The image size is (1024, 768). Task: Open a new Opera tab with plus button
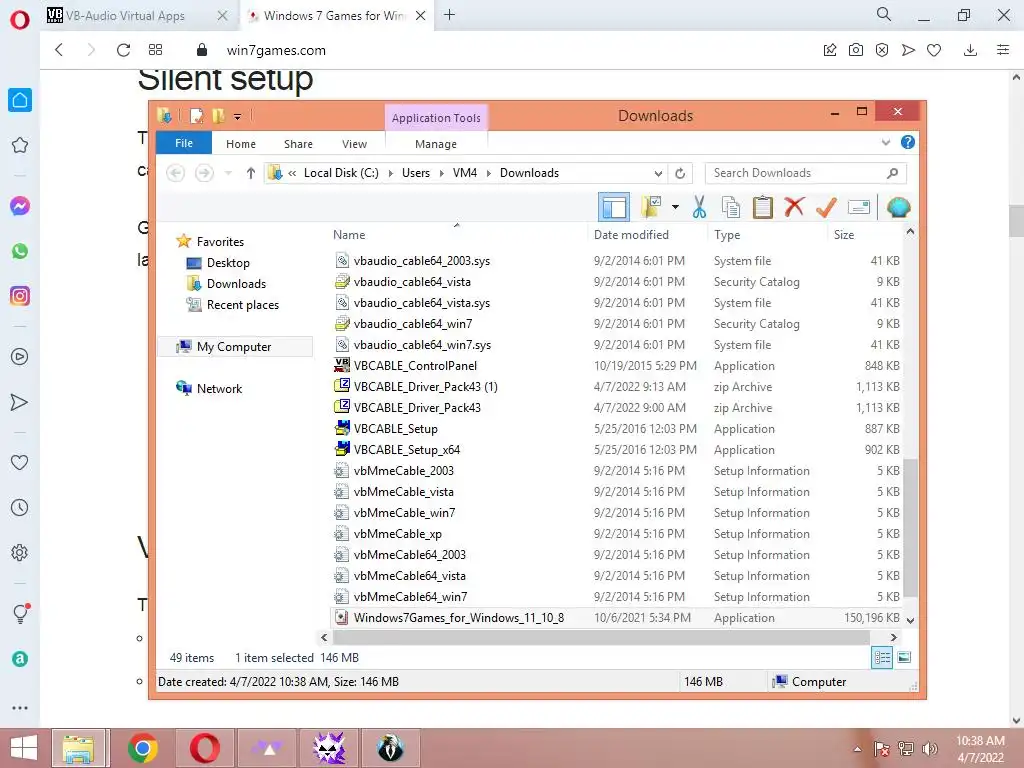[449, 14]
